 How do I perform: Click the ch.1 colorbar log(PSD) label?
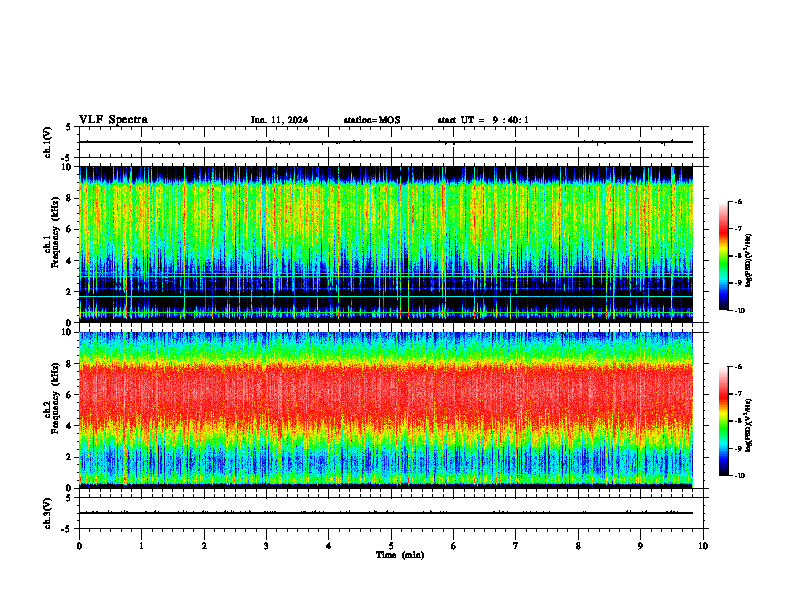[x=749, y=261]
